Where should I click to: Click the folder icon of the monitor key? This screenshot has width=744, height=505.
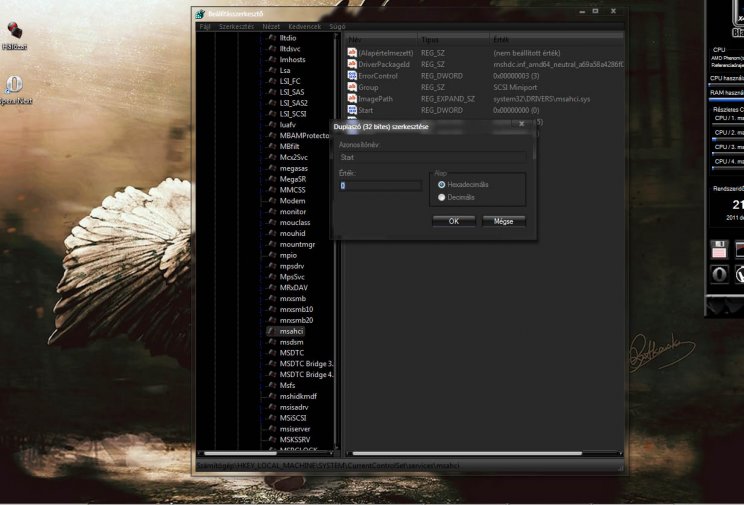click(x=272, y=212)
